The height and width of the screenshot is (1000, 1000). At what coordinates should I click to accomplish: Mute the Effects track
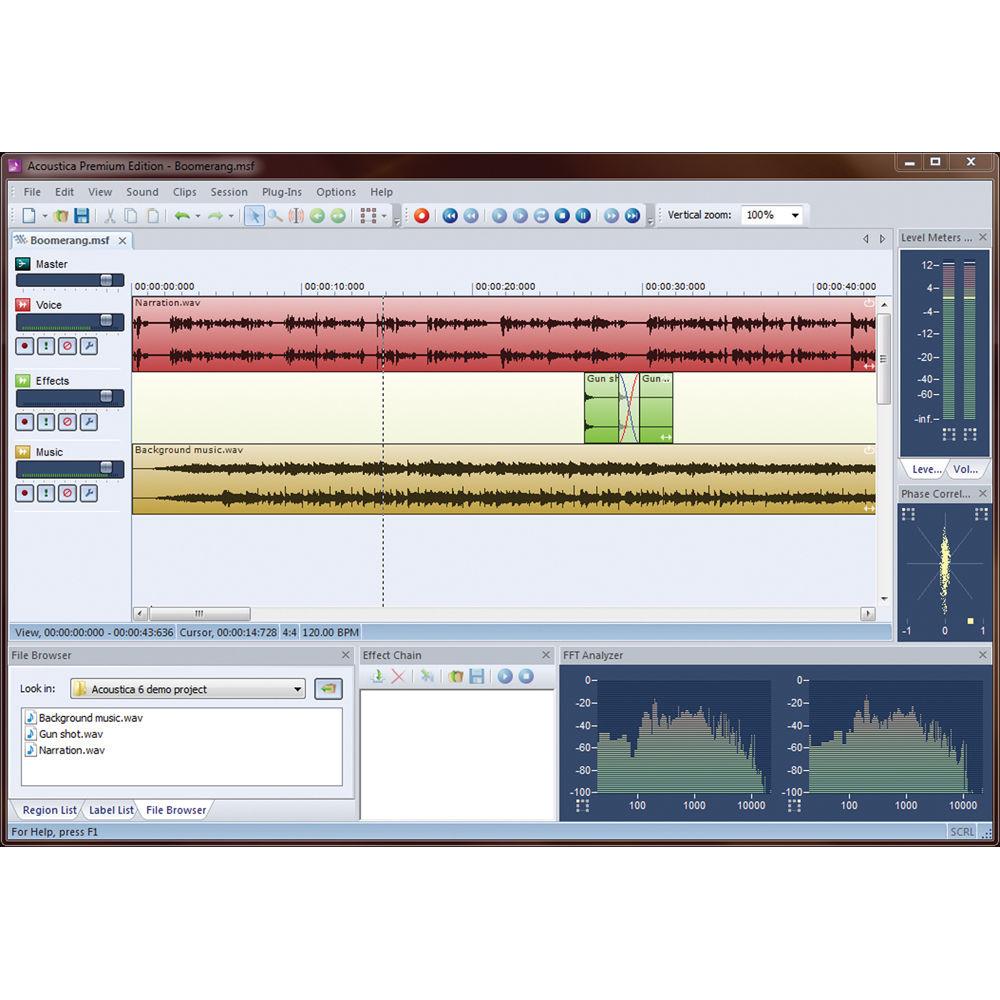[67, 423]
